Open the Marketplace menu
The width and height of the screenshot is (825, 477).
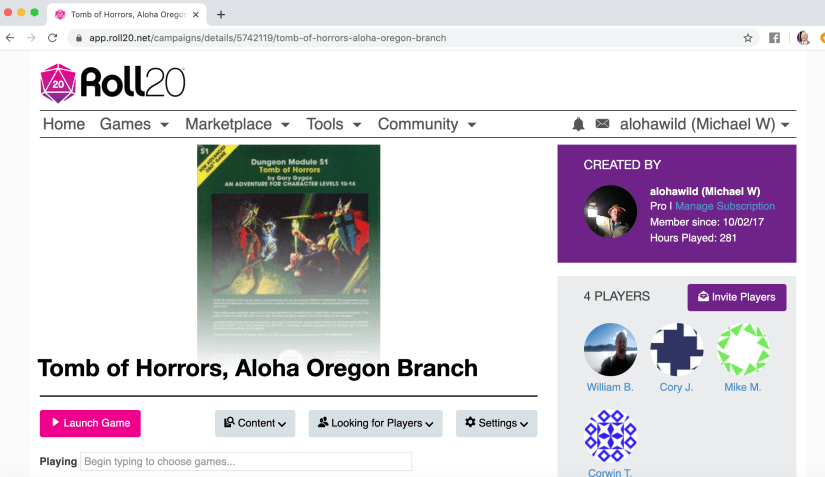click(237, 124)
